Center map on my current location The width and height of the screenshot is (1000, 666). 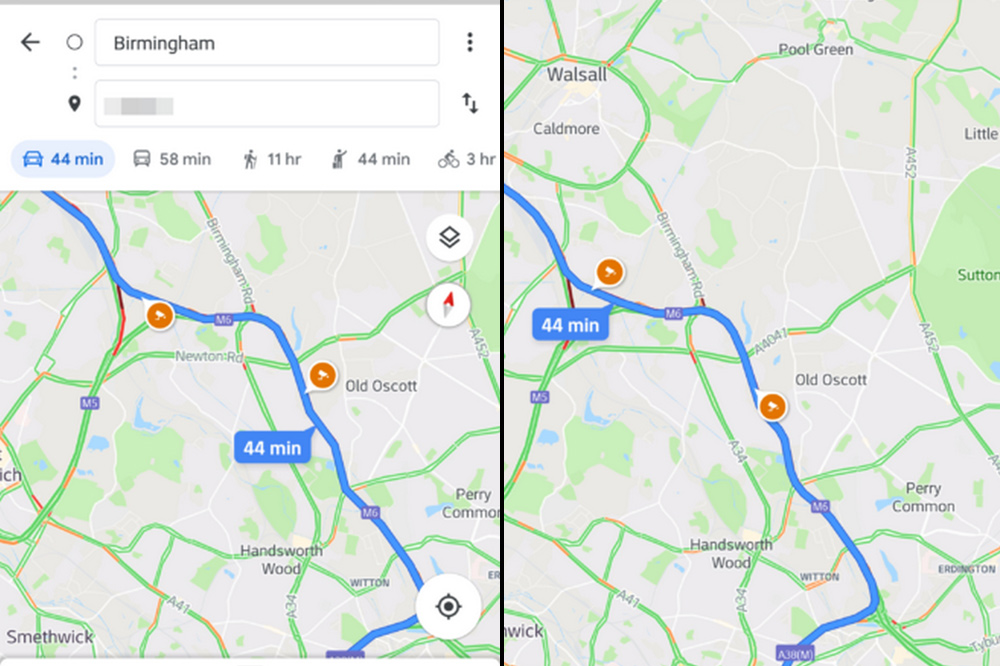[448, 606]
